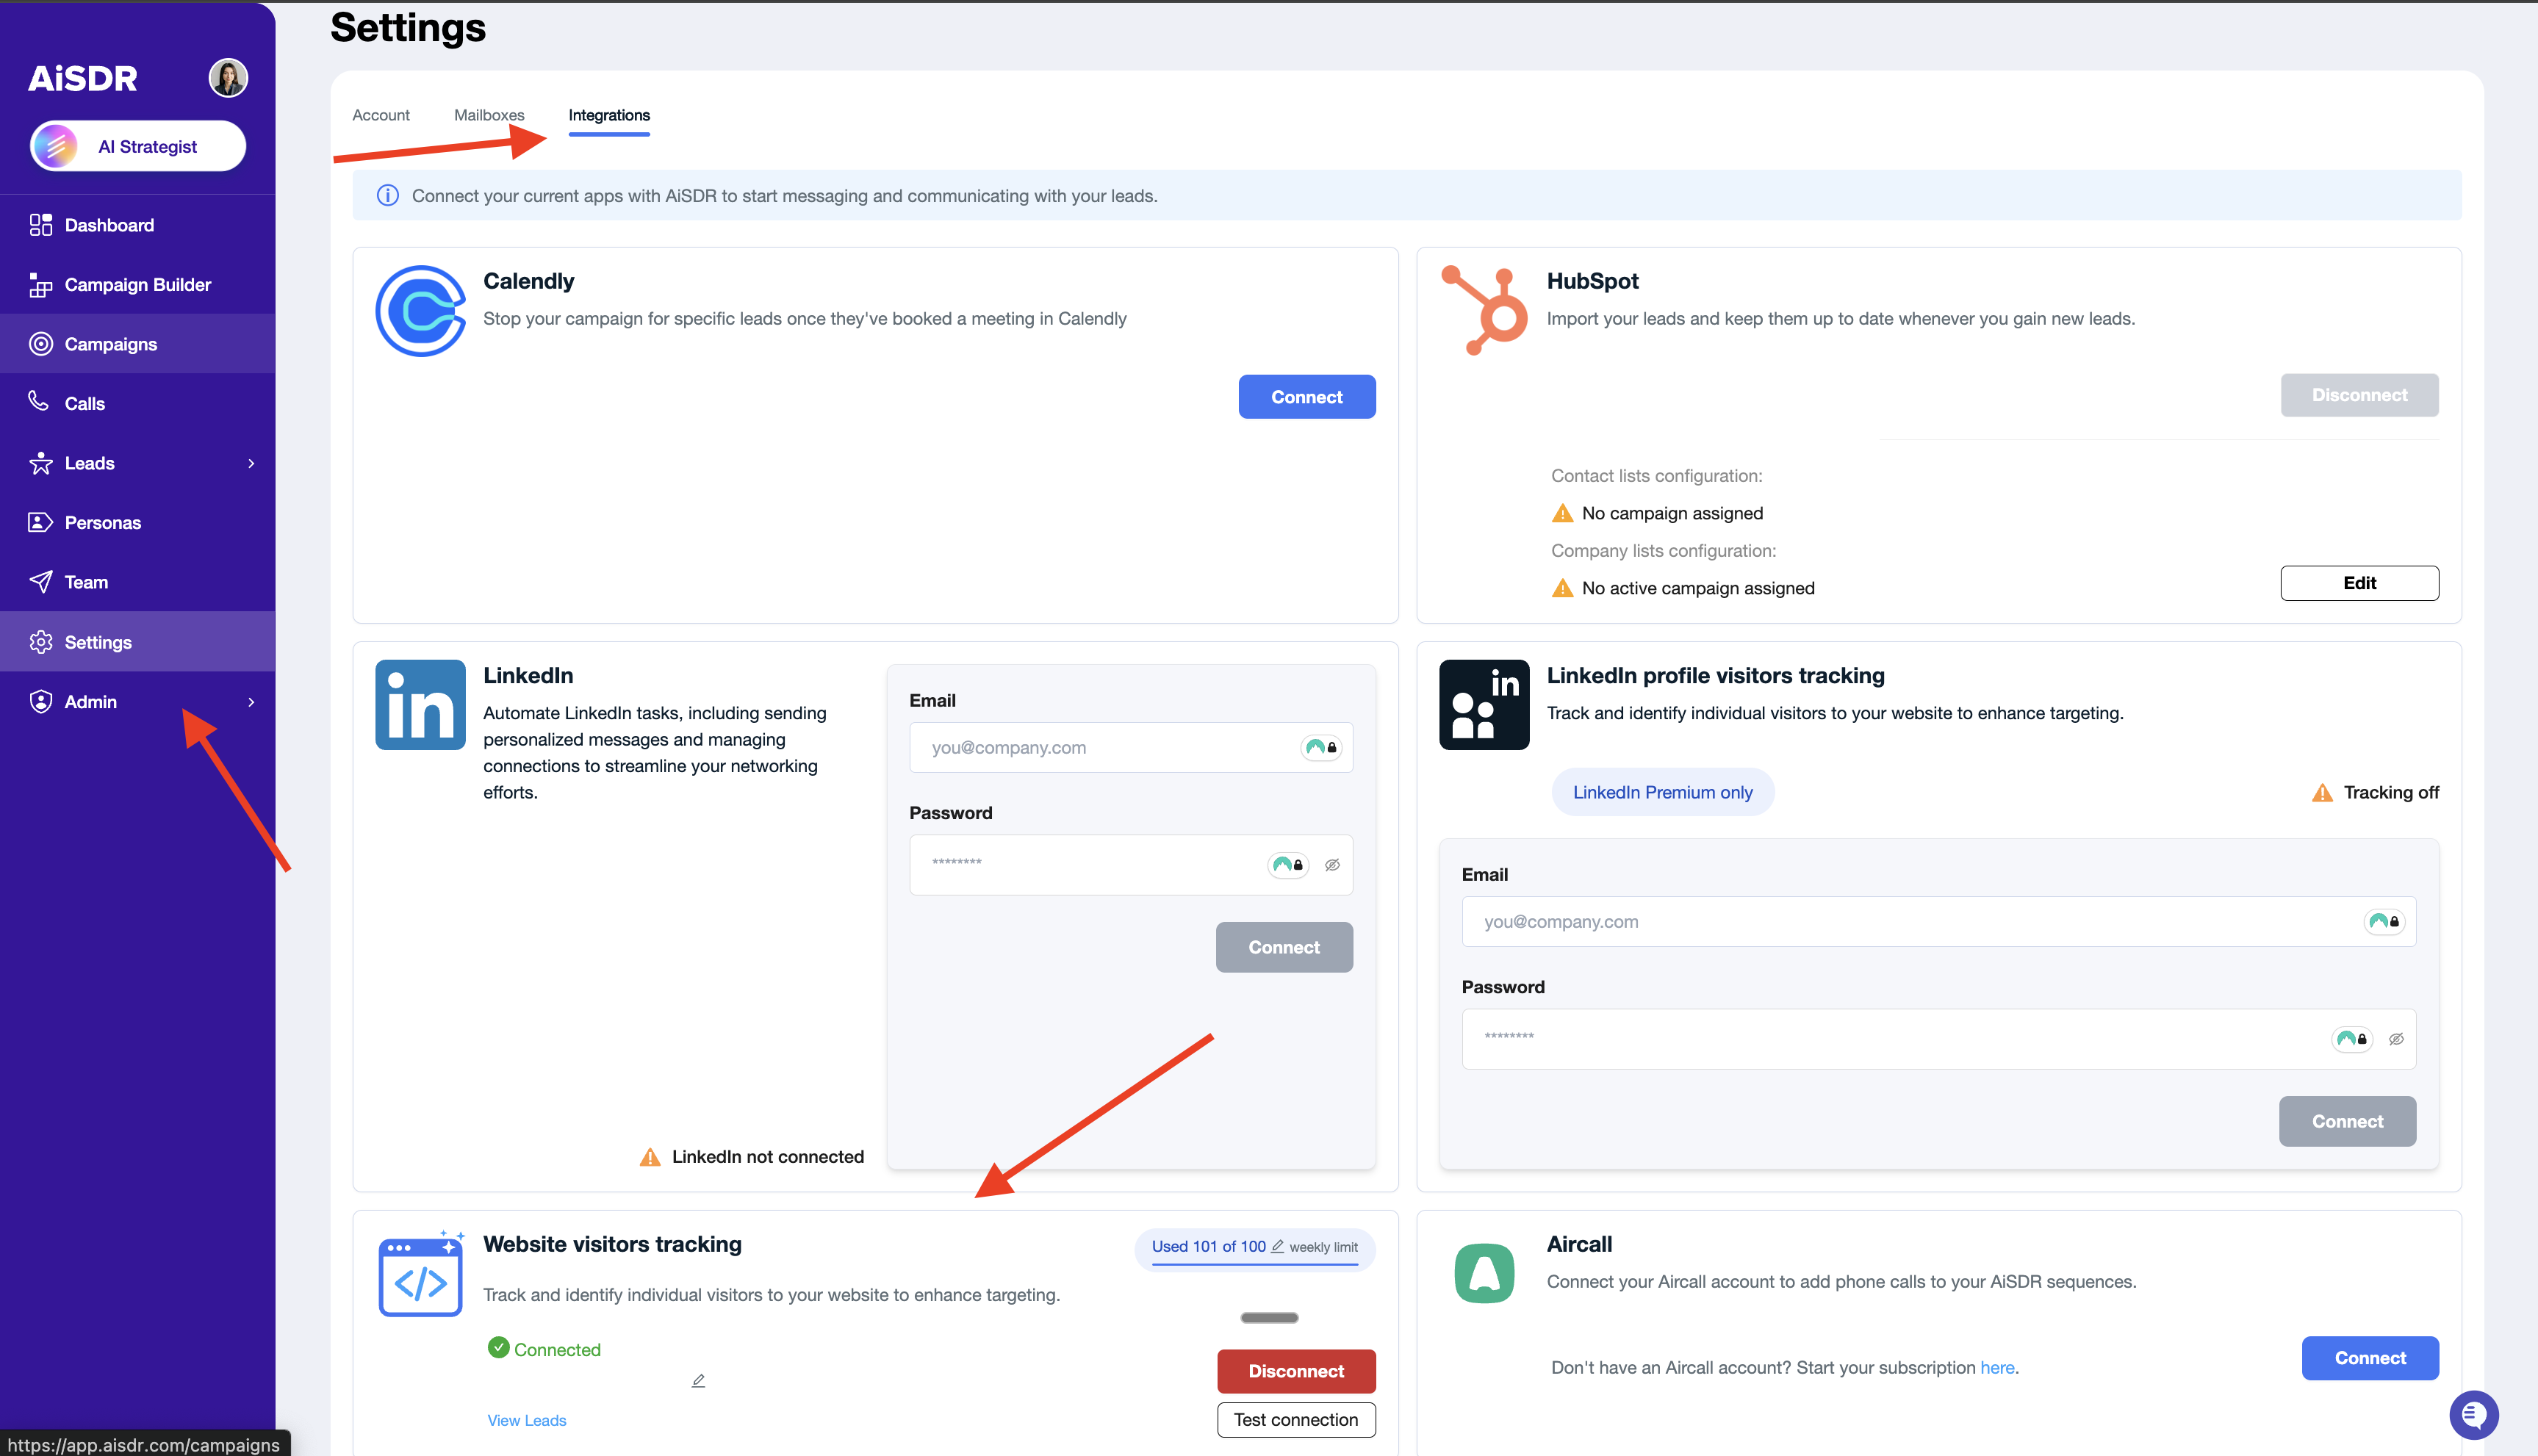Click the AiSDR logo in the sidebar

pos(83,78)
